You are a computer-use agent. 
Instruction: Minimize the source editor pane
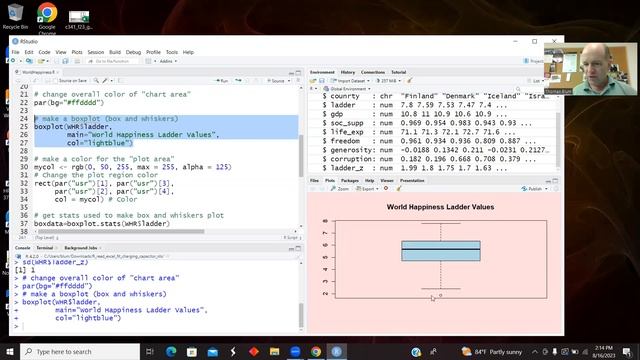(291, 73)
